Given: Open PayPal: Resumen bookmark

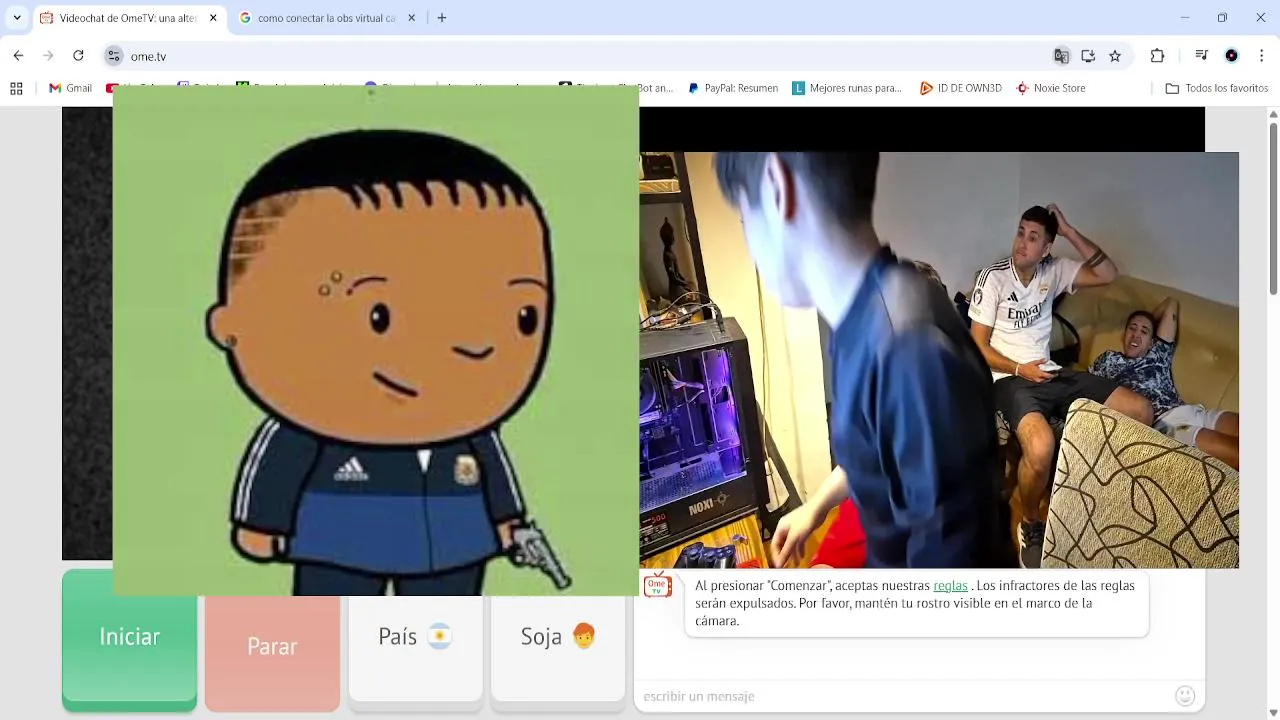Looking at the screenshot, I should [x=733, y=88].
